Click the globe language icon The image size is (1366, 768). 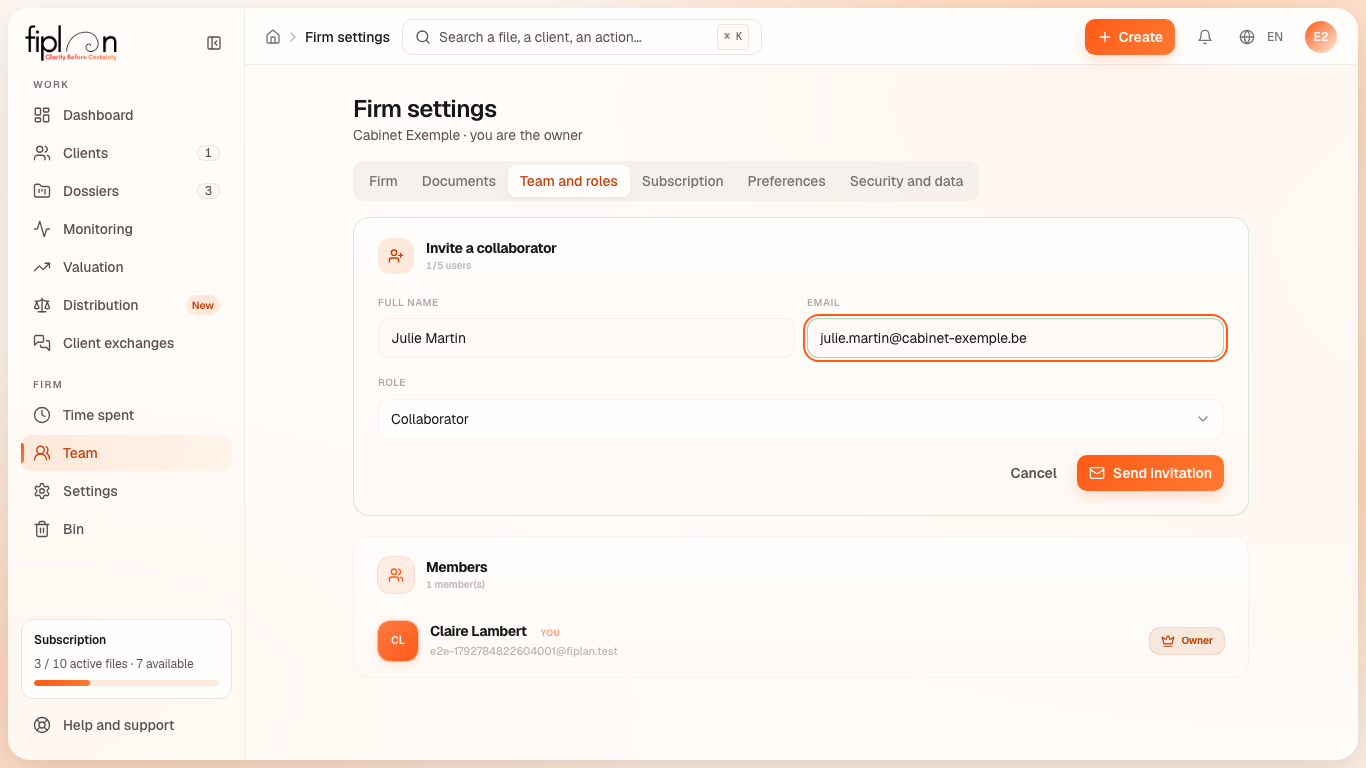point(1247,37)
